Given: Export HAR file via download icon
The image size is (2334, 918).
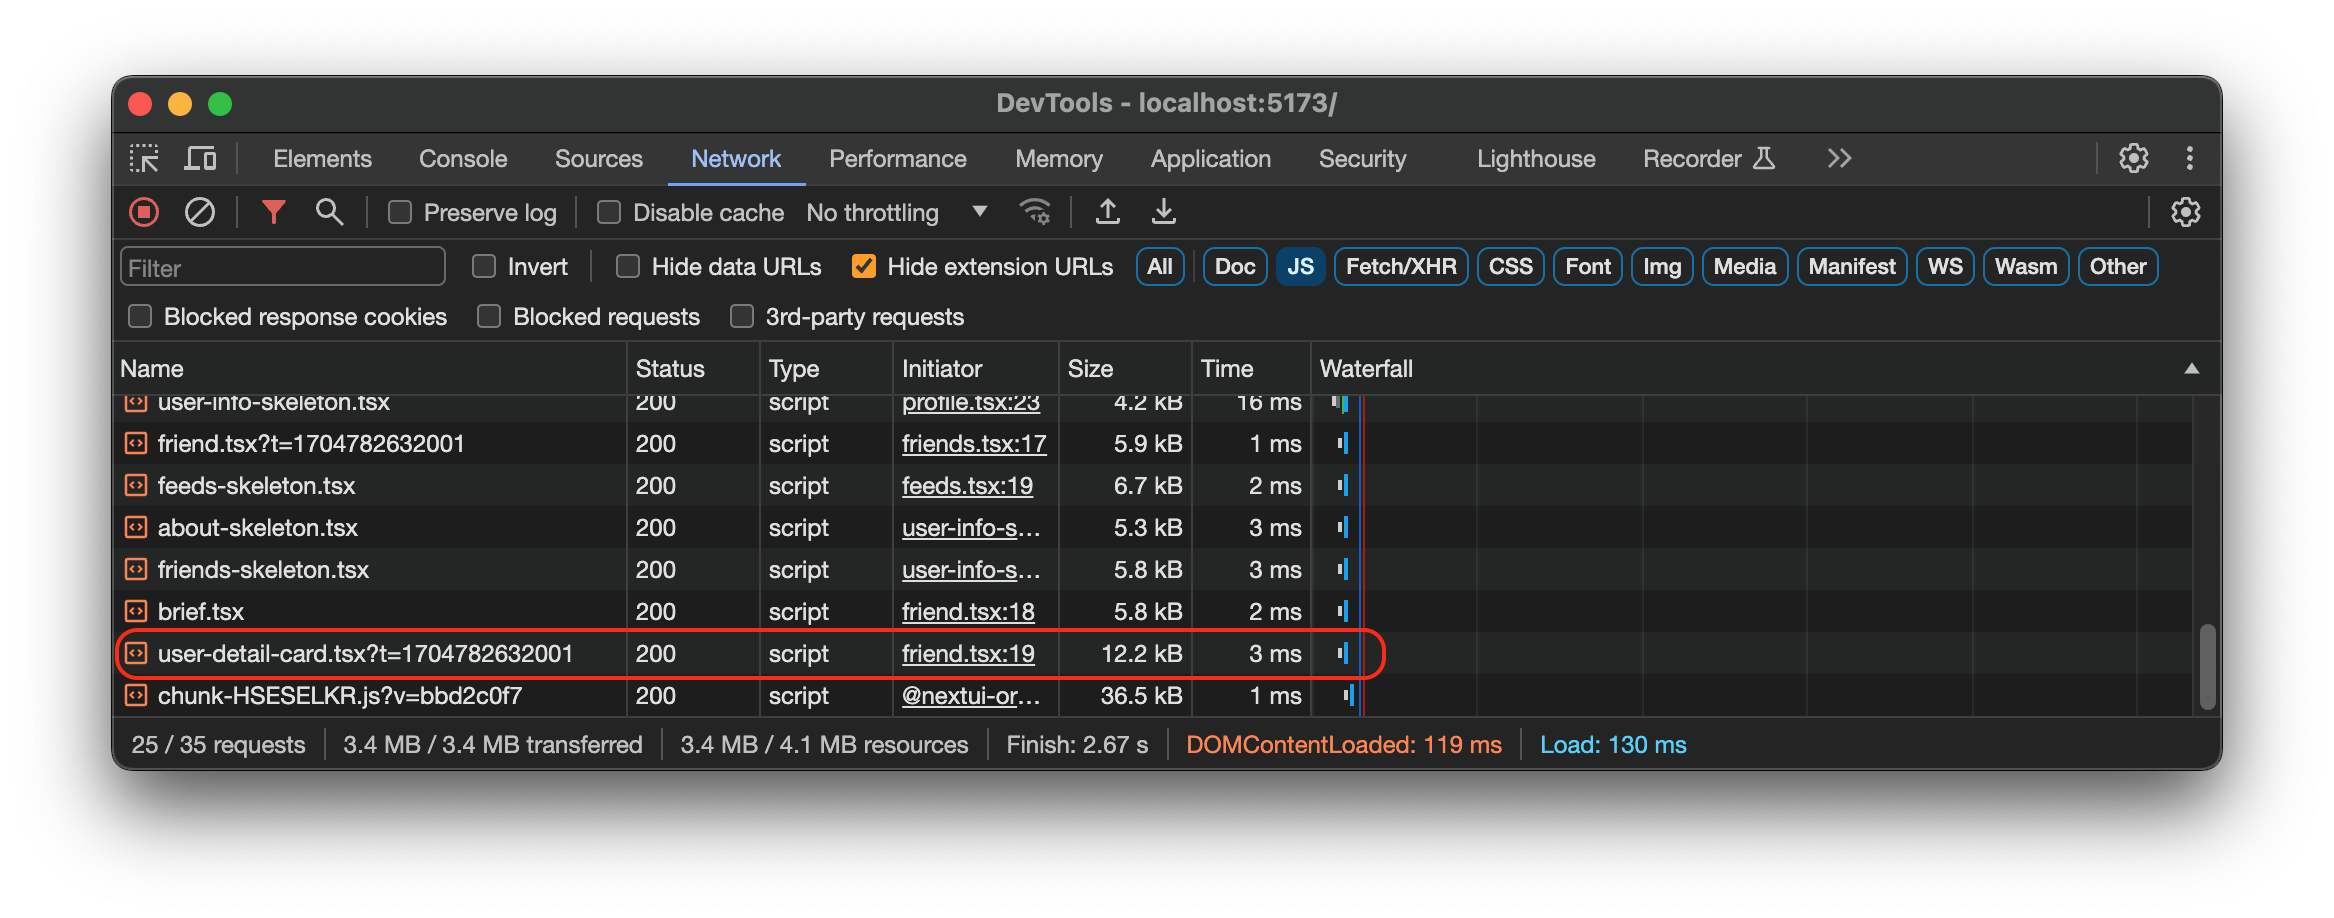Looking at the screenshot, I should (1163, 212).
